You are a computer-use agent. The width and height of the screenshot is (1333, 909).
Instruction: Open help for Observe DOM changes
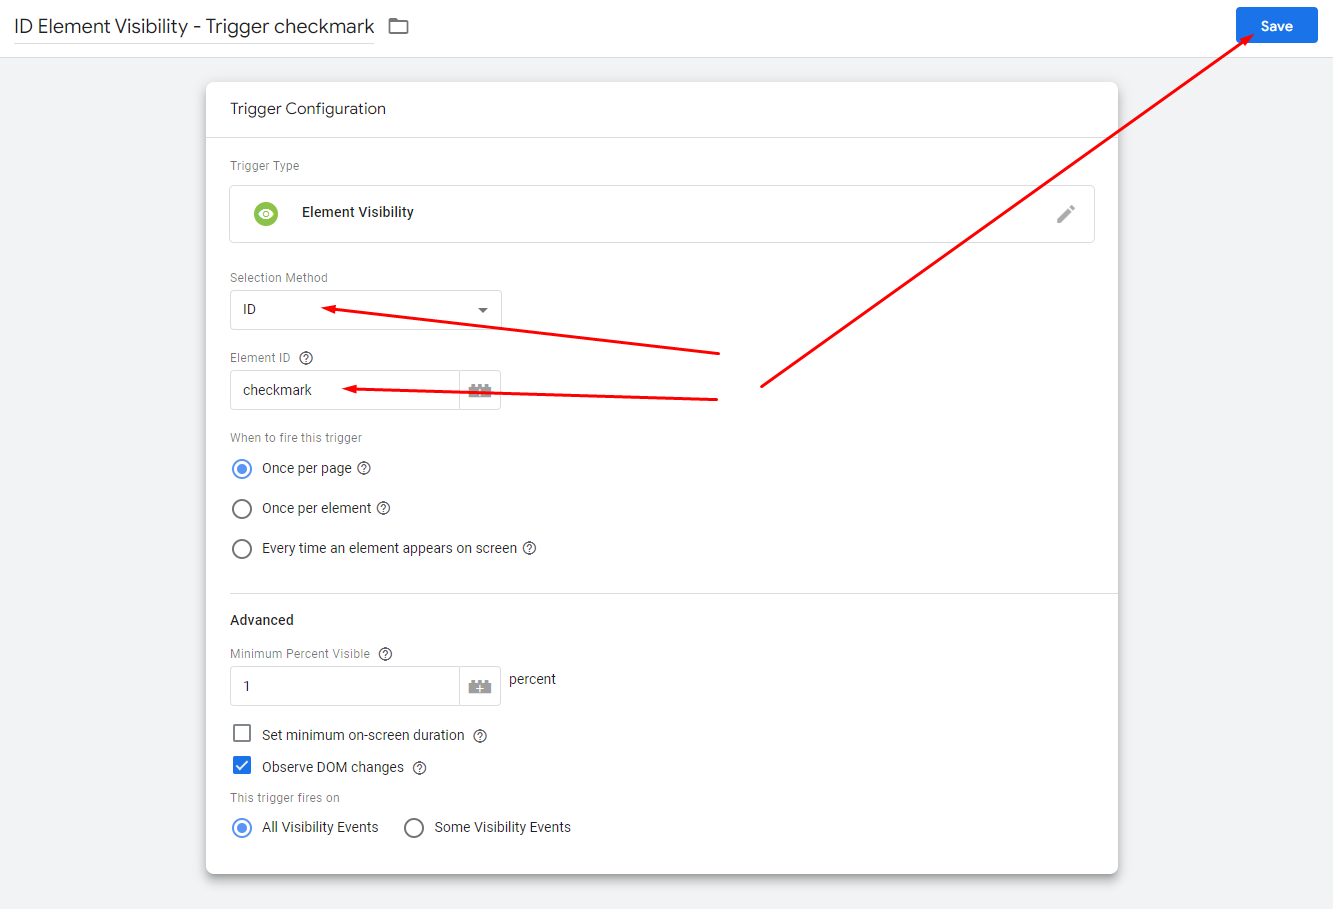click(x=420, y=768)
